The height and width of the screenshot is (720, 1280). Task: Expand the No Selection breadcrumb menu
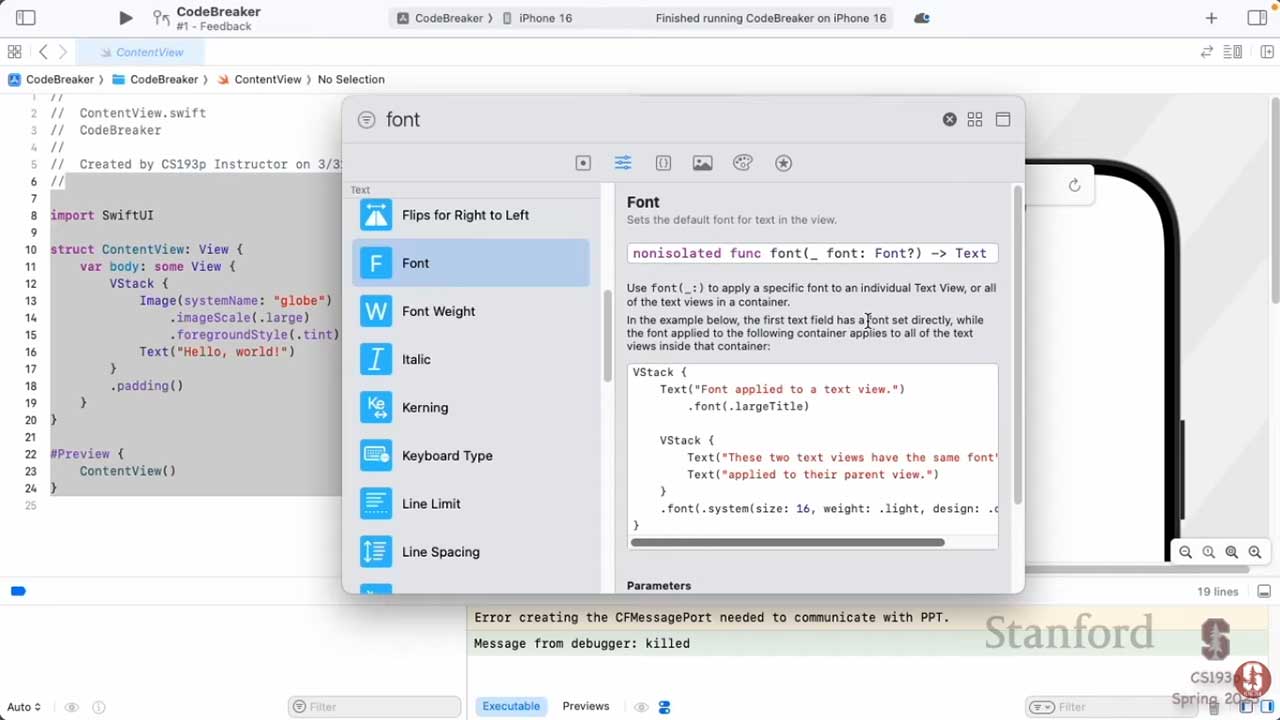(x=351, y=79)
